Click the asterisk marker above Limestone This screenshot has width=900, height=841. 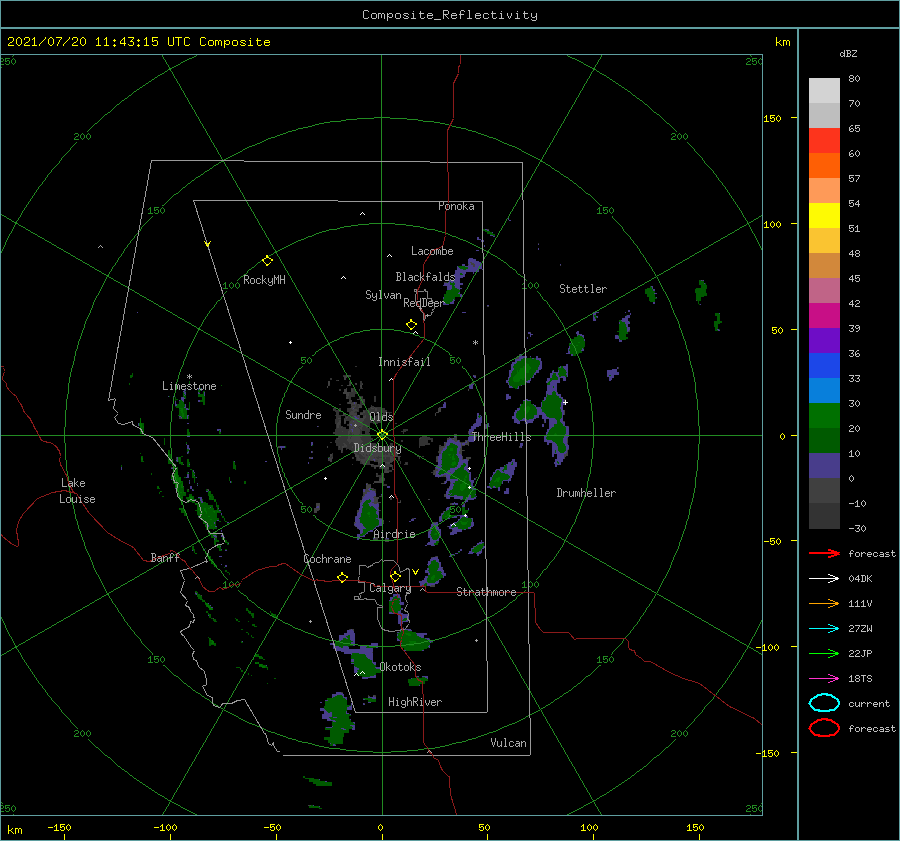pos(189,377)
